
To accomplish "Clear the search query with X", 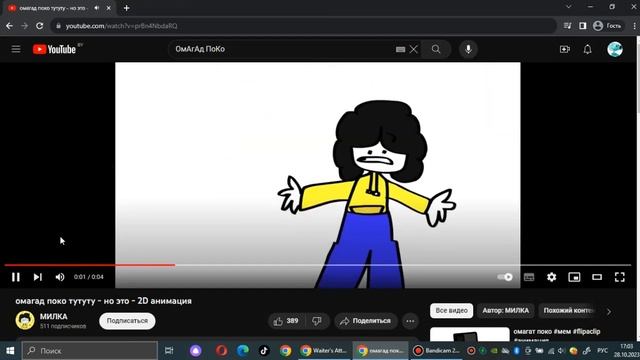I will pyautogui.click(x=413, y=49).
